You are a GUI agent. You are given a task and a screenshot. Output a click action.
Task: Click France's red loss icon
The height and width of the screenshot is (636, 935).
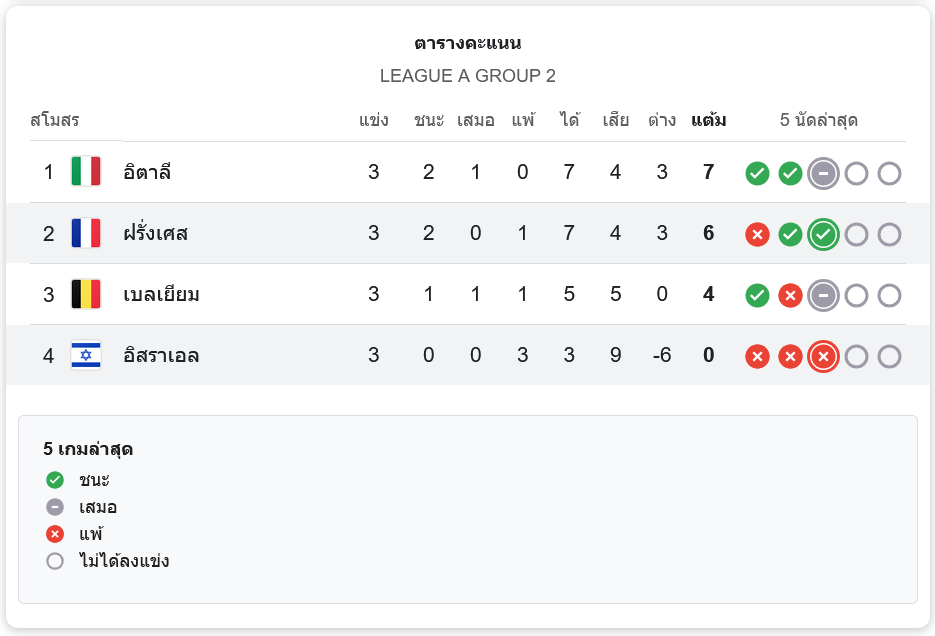click(x=757, y=235)
